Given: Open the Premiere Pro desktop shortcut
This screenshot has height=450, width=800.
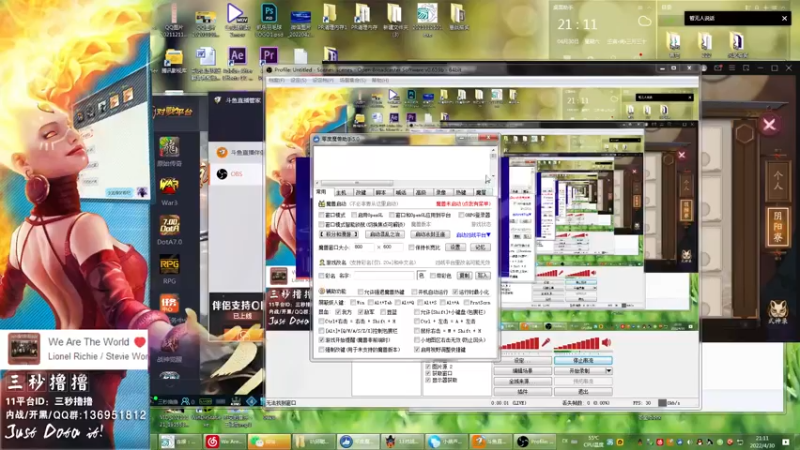Looking at the screenshot, I should 268,56.
